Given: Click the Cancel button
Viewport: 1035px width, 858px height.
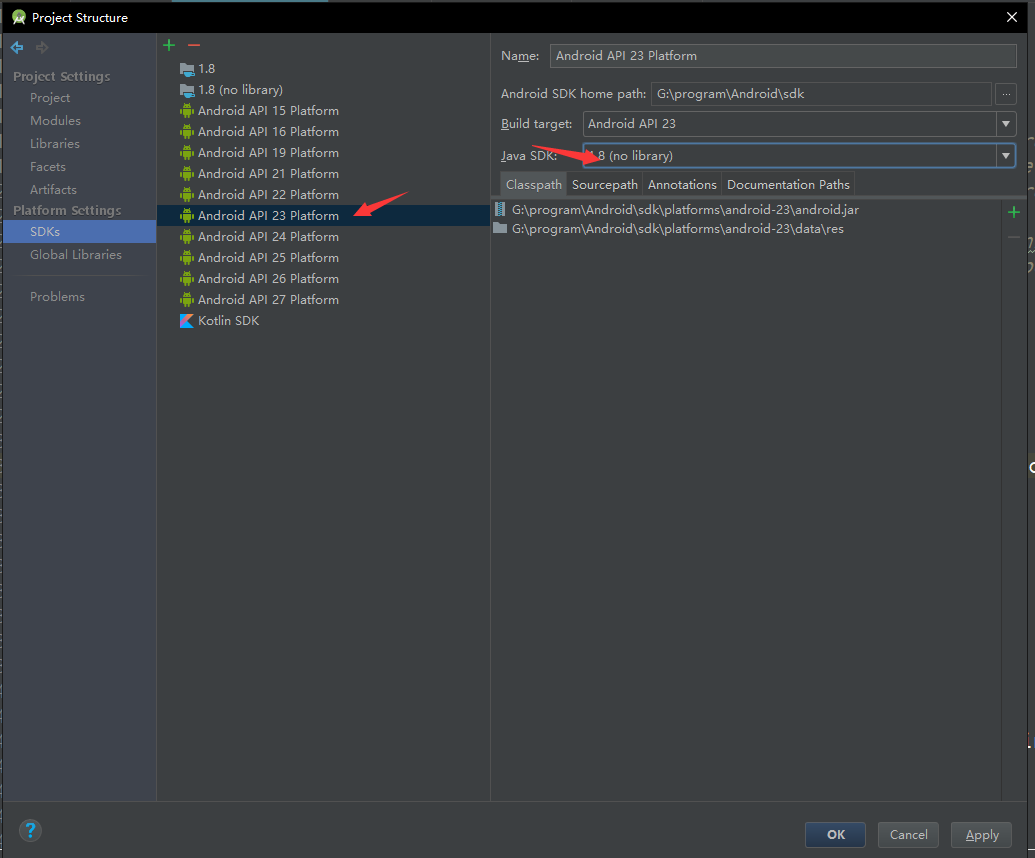Looking at the screenshot, I should click(x=908, y=835).
